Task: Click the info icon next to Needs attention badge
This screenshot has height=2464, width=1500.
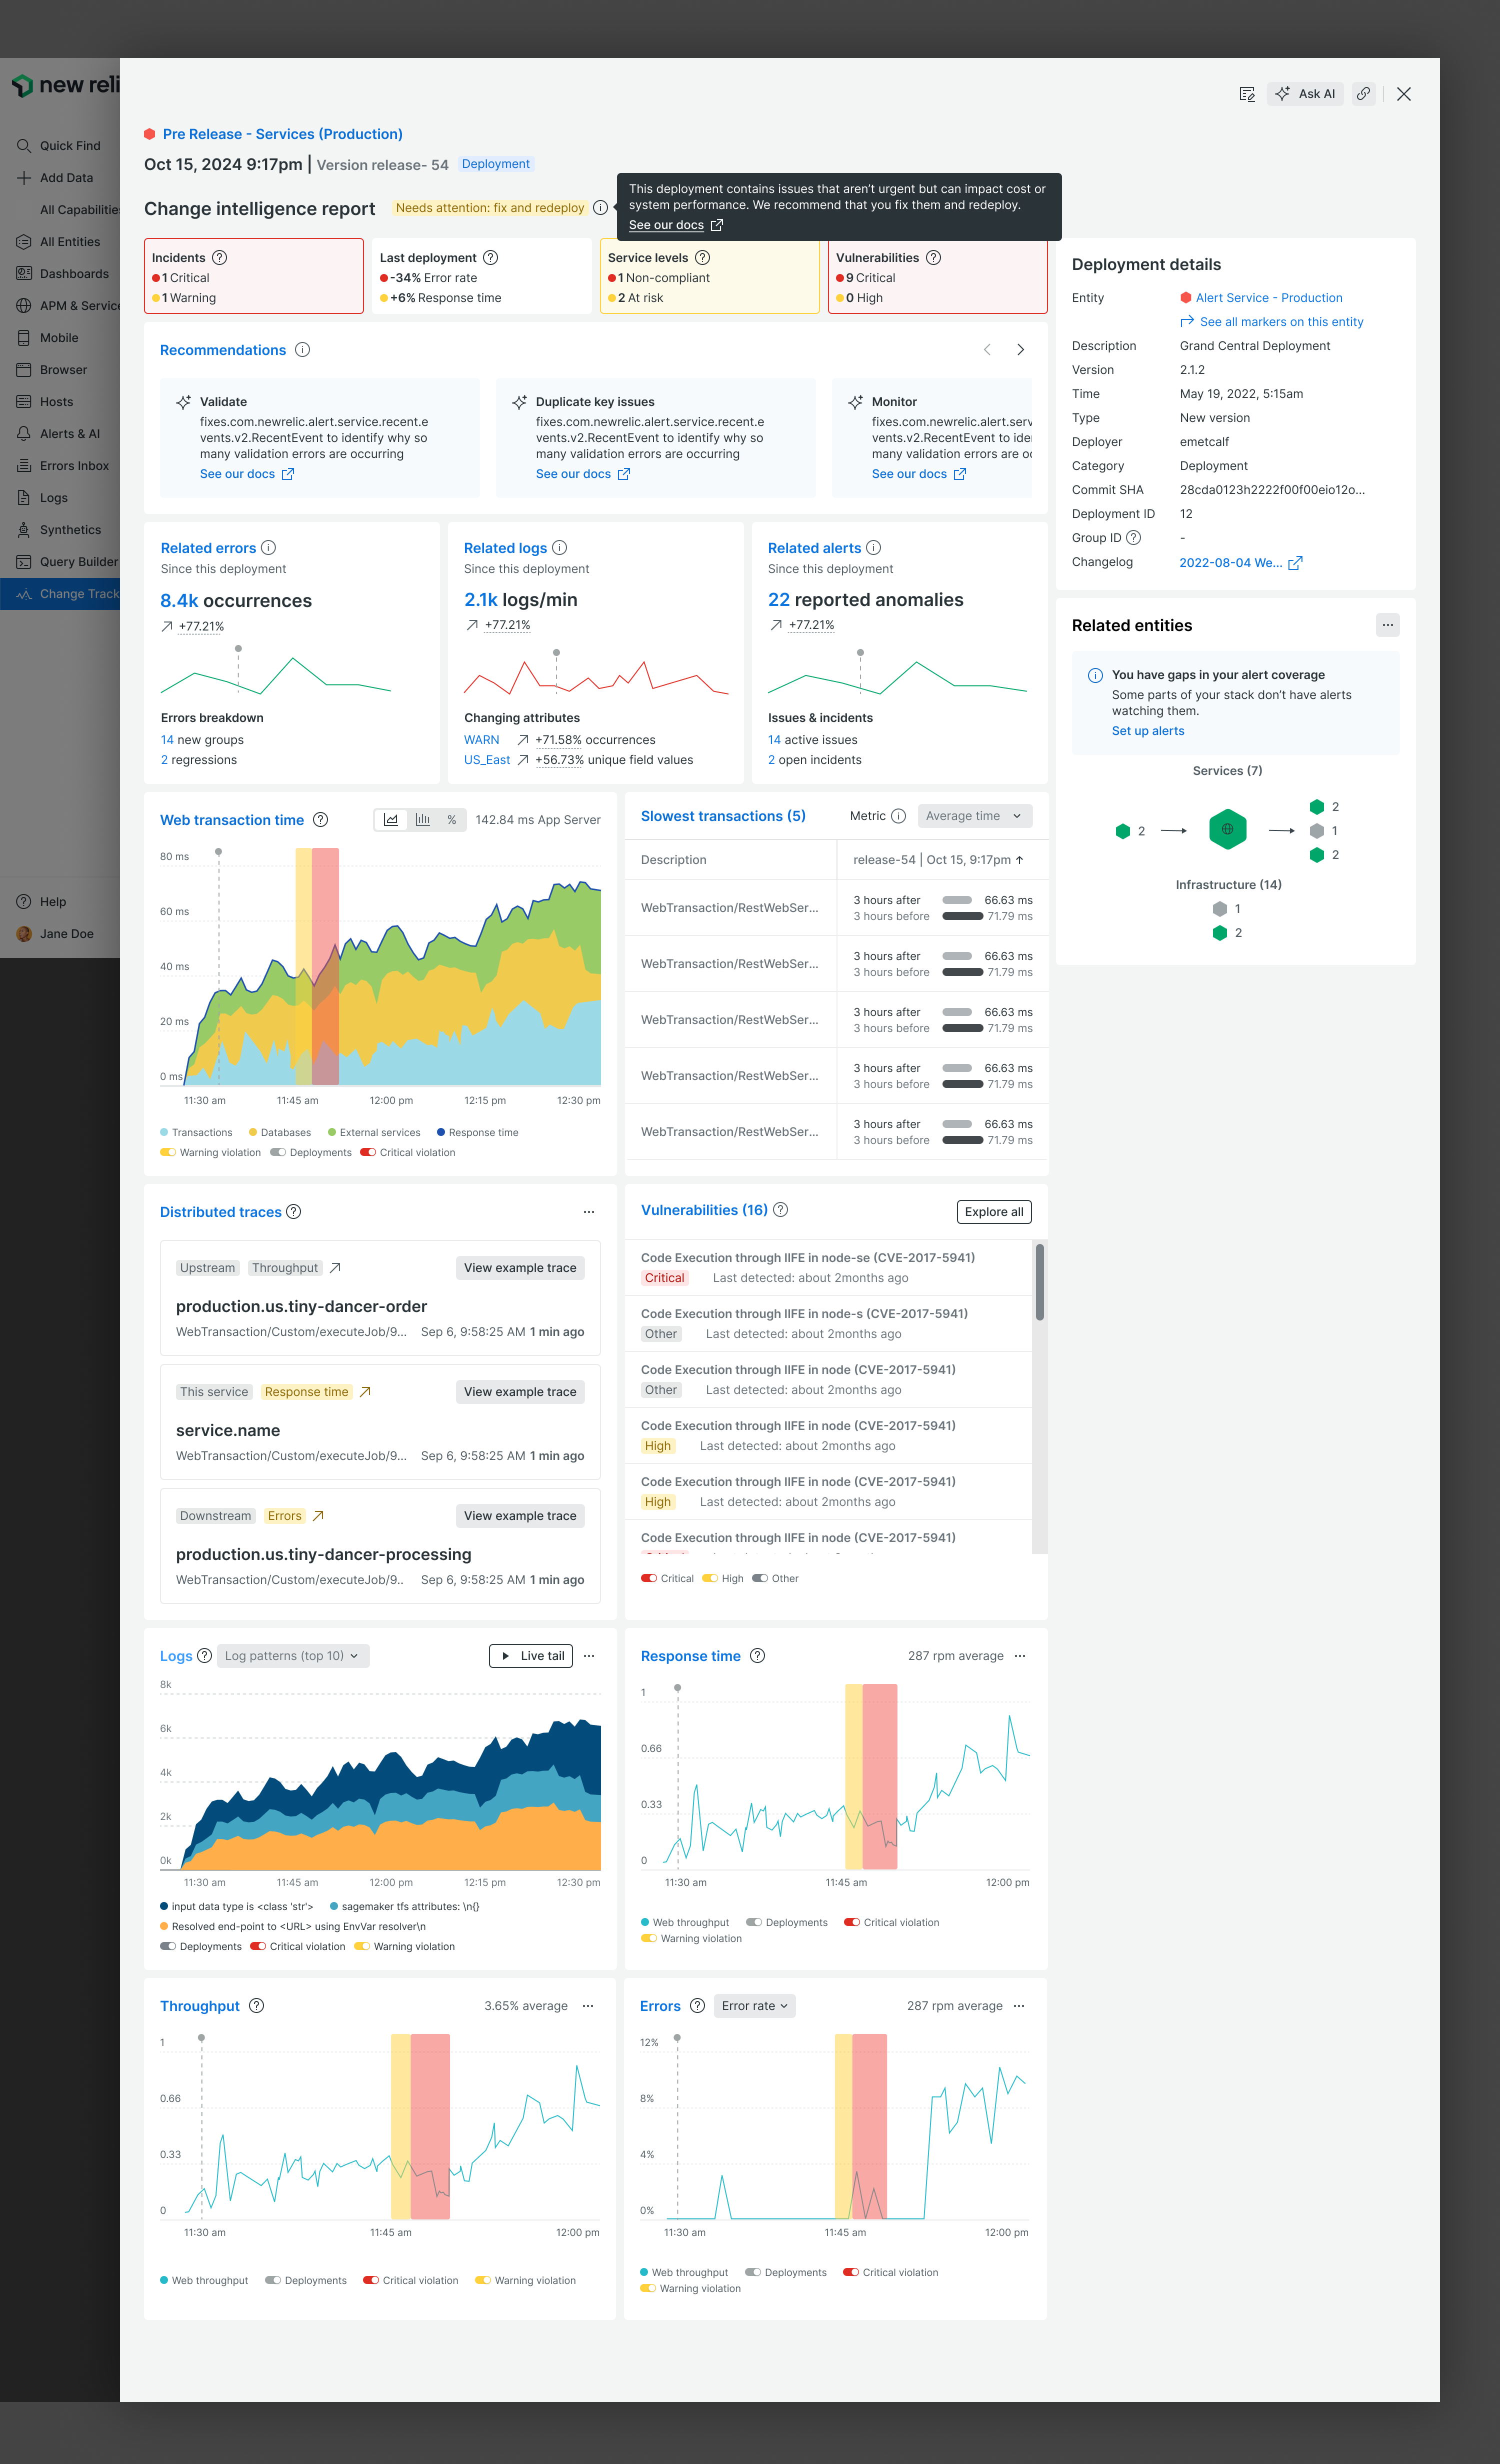Action: [600, 208]
